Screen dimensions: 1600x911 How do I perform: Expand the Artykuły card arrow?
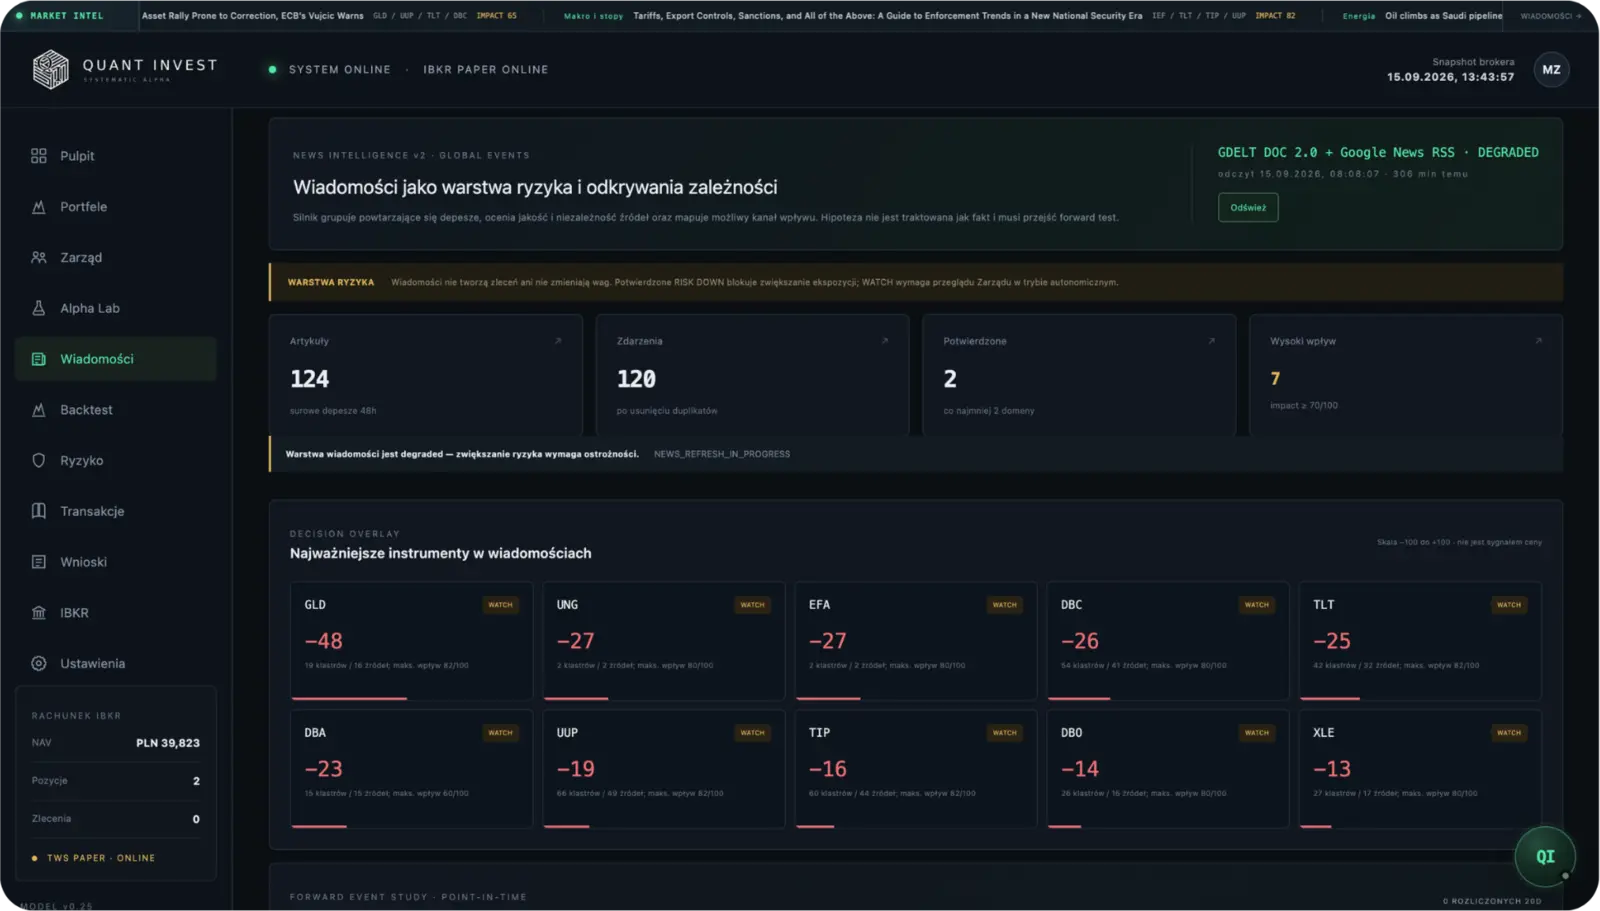click(x=558, y=341)
